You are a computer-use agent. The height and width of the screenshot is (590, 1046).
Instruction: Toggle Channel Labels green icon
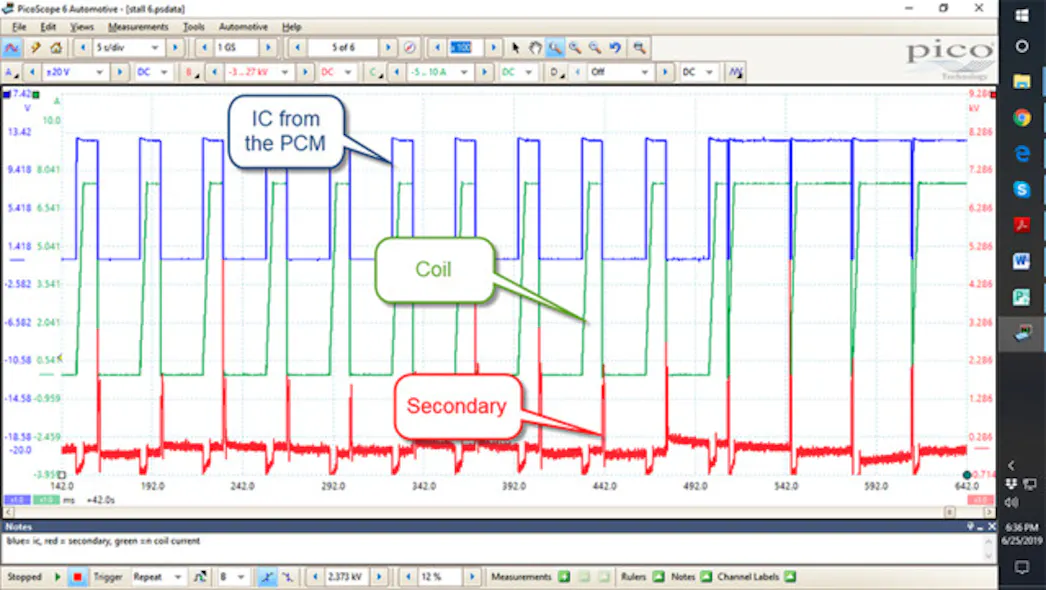click(x=790, y=577)
